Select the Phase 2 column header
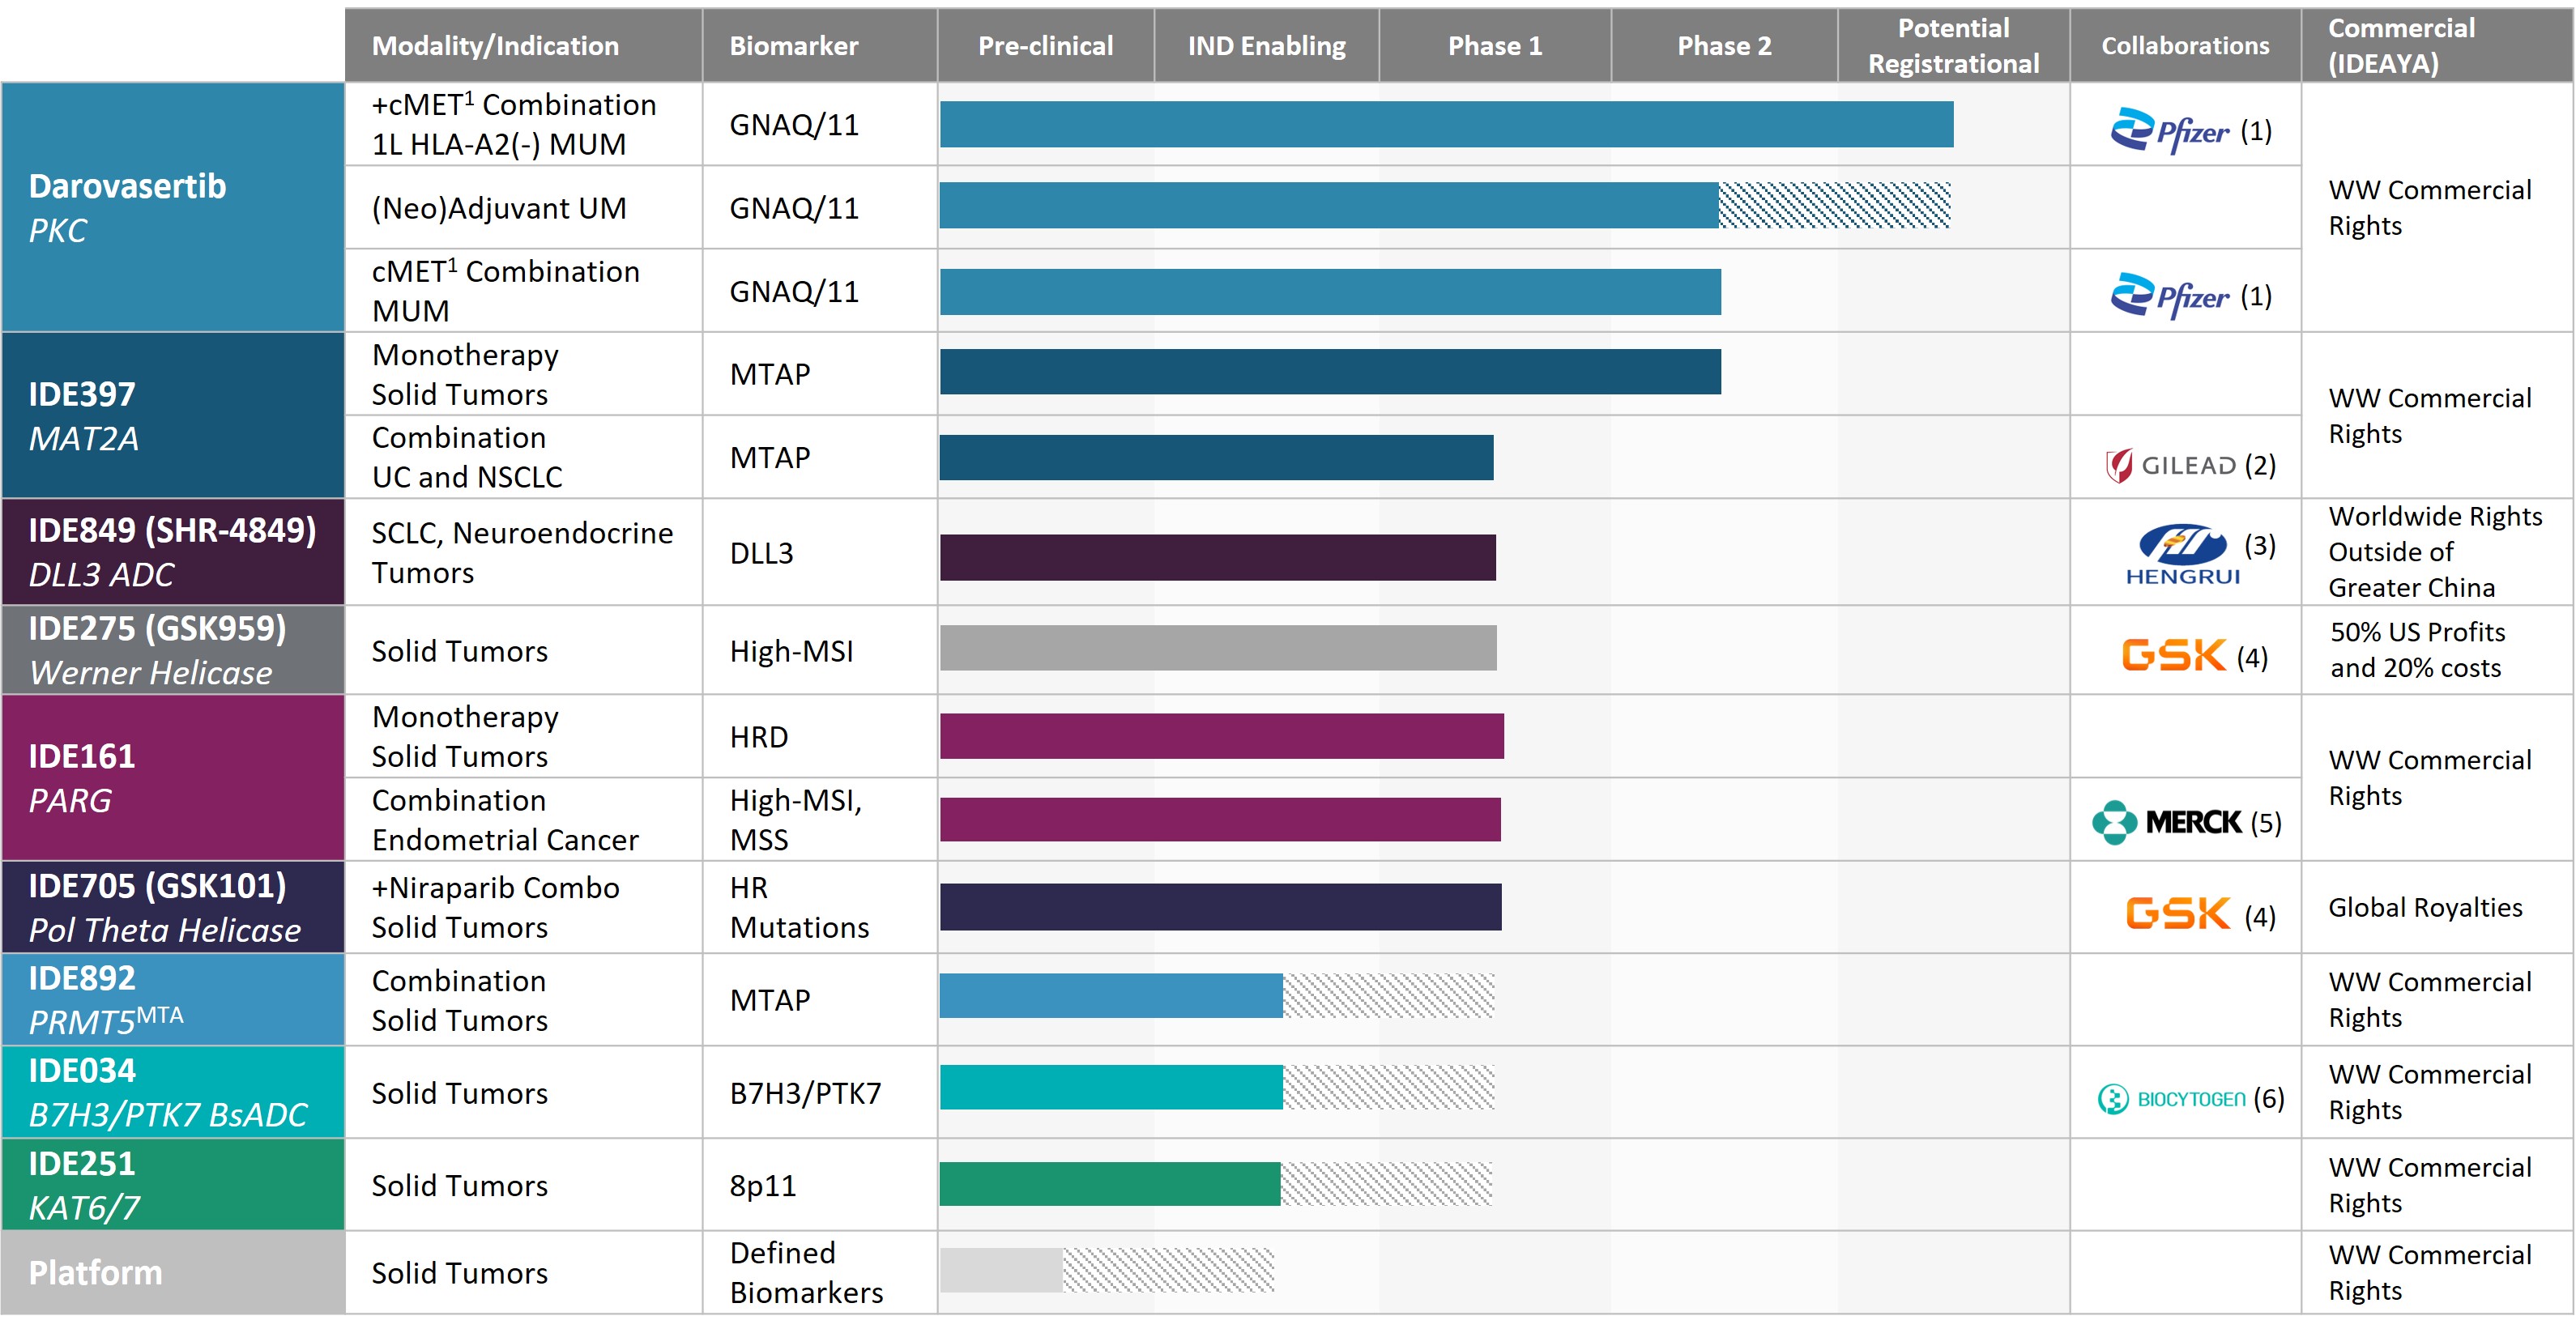This screenshot has height=1333, width=2576. click(x=1723, y=46)
